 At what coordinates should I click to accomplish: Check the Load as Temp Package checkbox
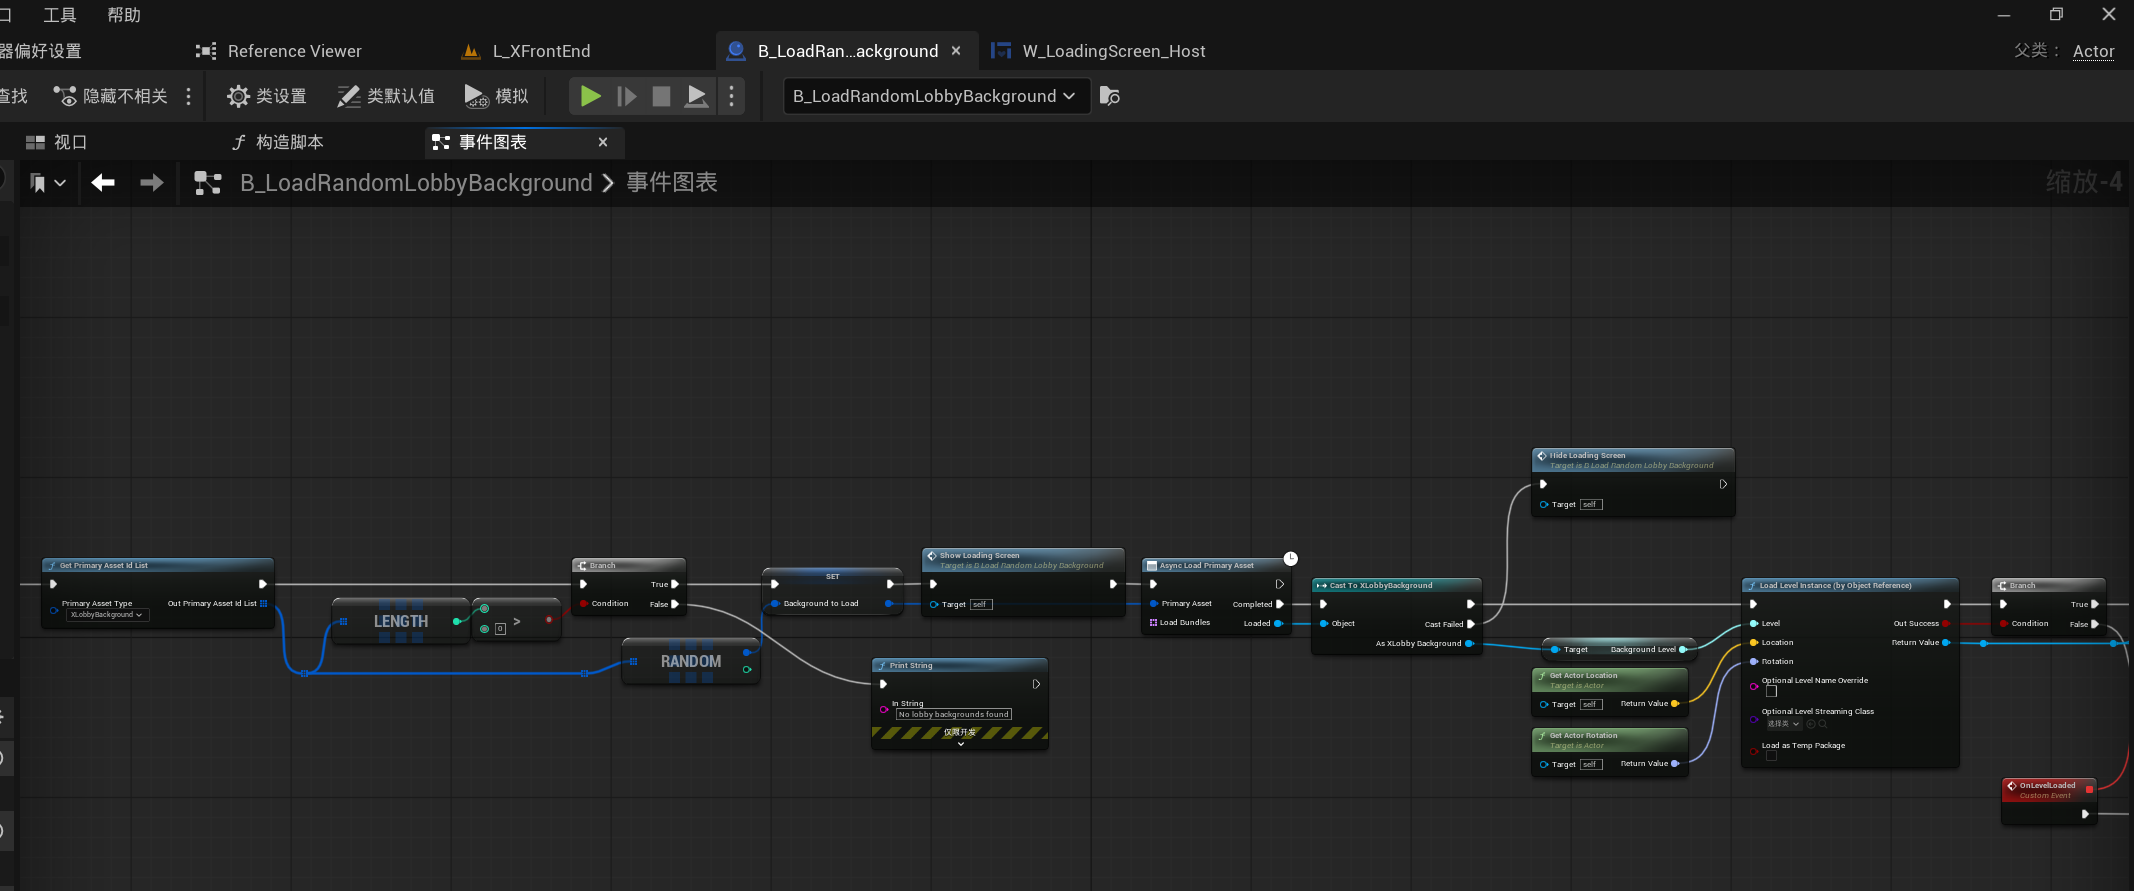click(x=1771, y=757)
